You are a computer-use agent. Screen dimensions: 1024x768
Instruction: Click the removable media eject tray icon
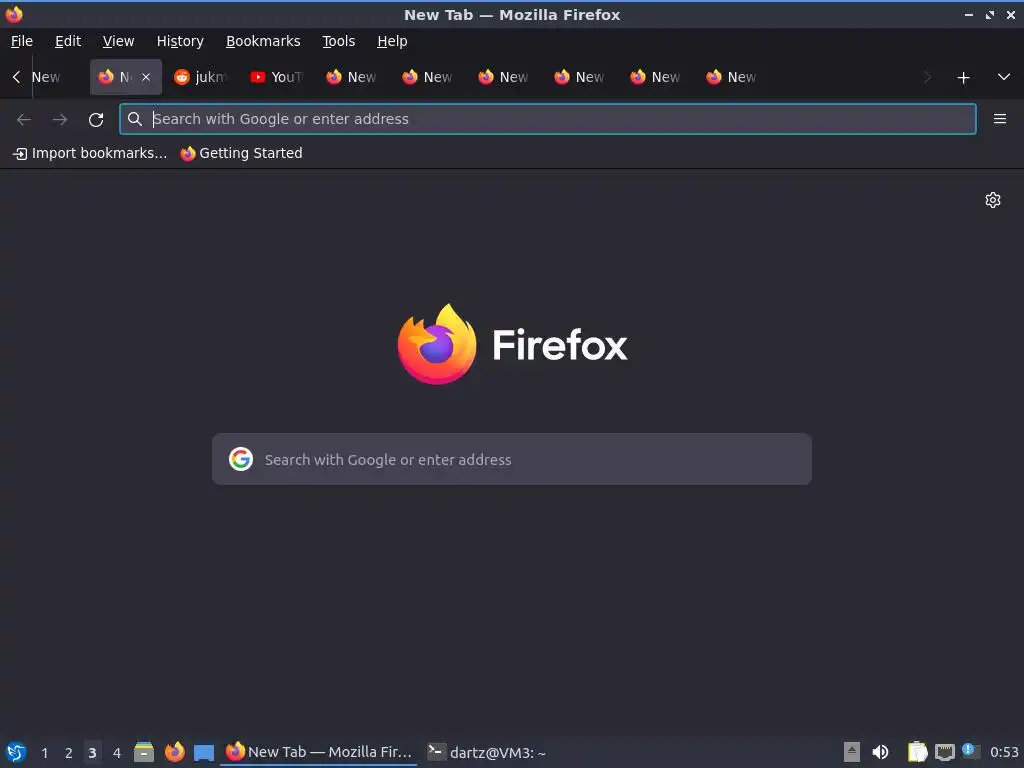pyautogui.click(x=852, y=752)
